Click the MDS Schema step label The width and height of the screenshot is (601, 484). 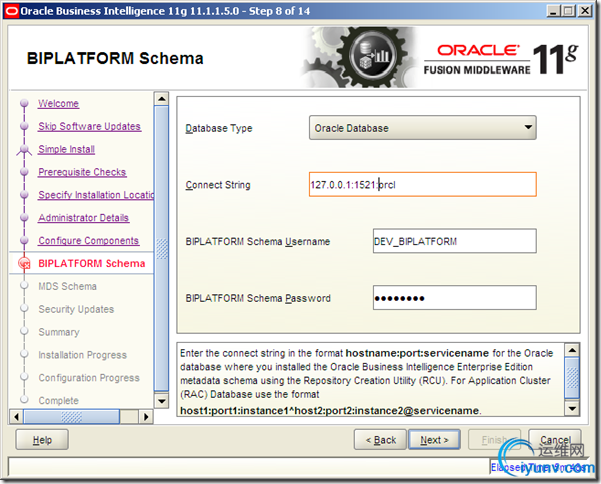coord(67,286)
